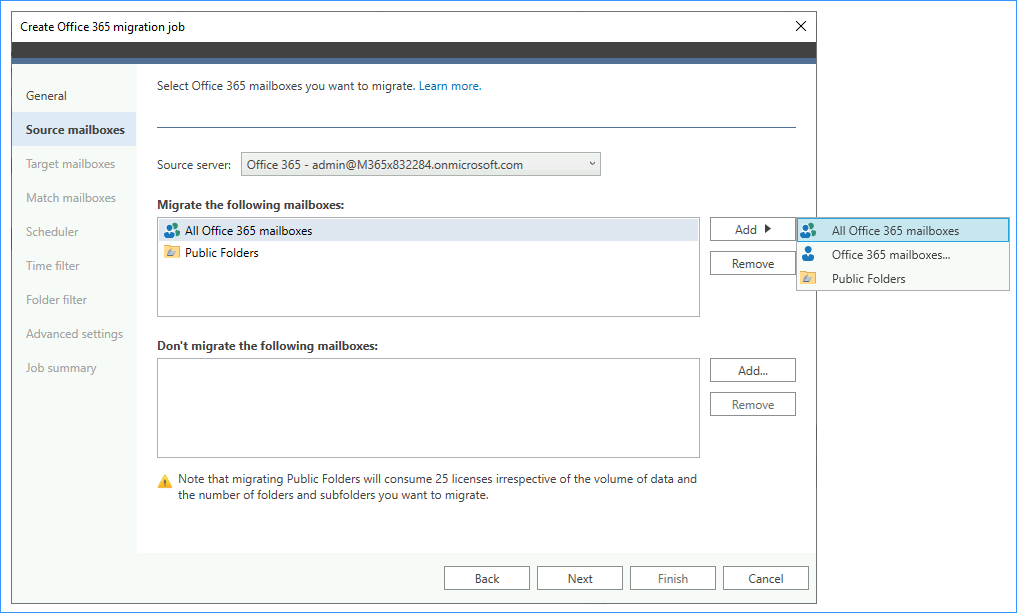Click the folder icon next to Public Folders in submenu
1017x613 pixels.
click(x=808, y=278)
